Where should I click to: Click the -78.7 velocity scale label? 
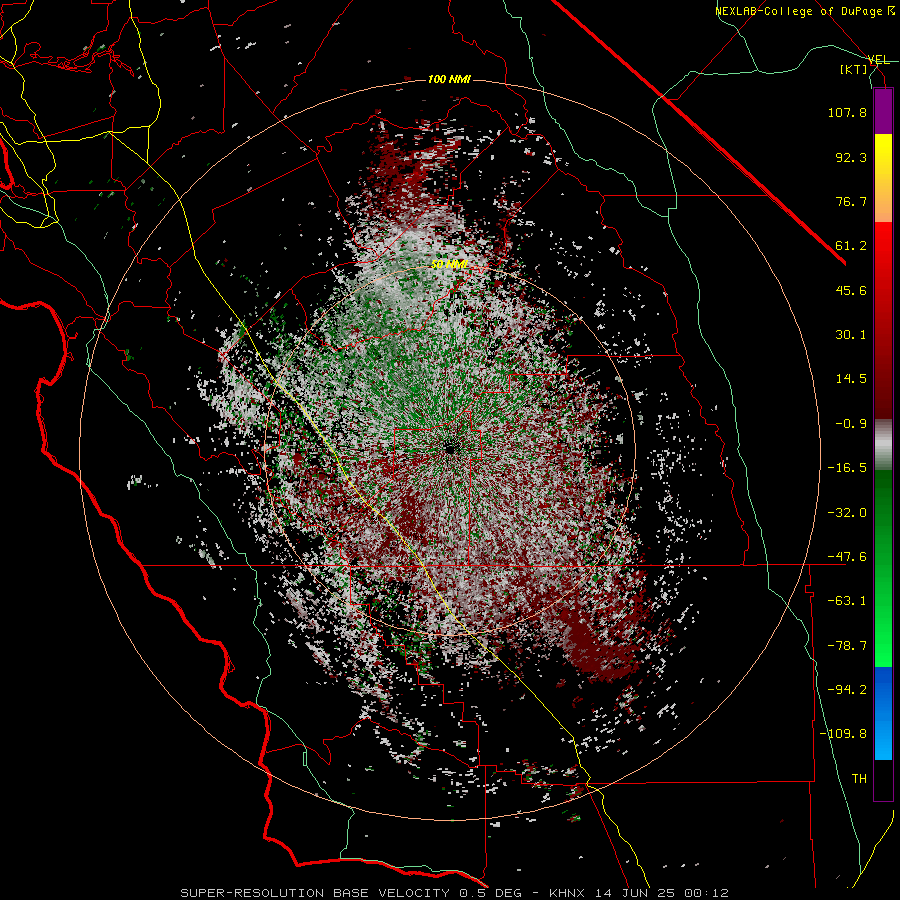coord(847,646)
